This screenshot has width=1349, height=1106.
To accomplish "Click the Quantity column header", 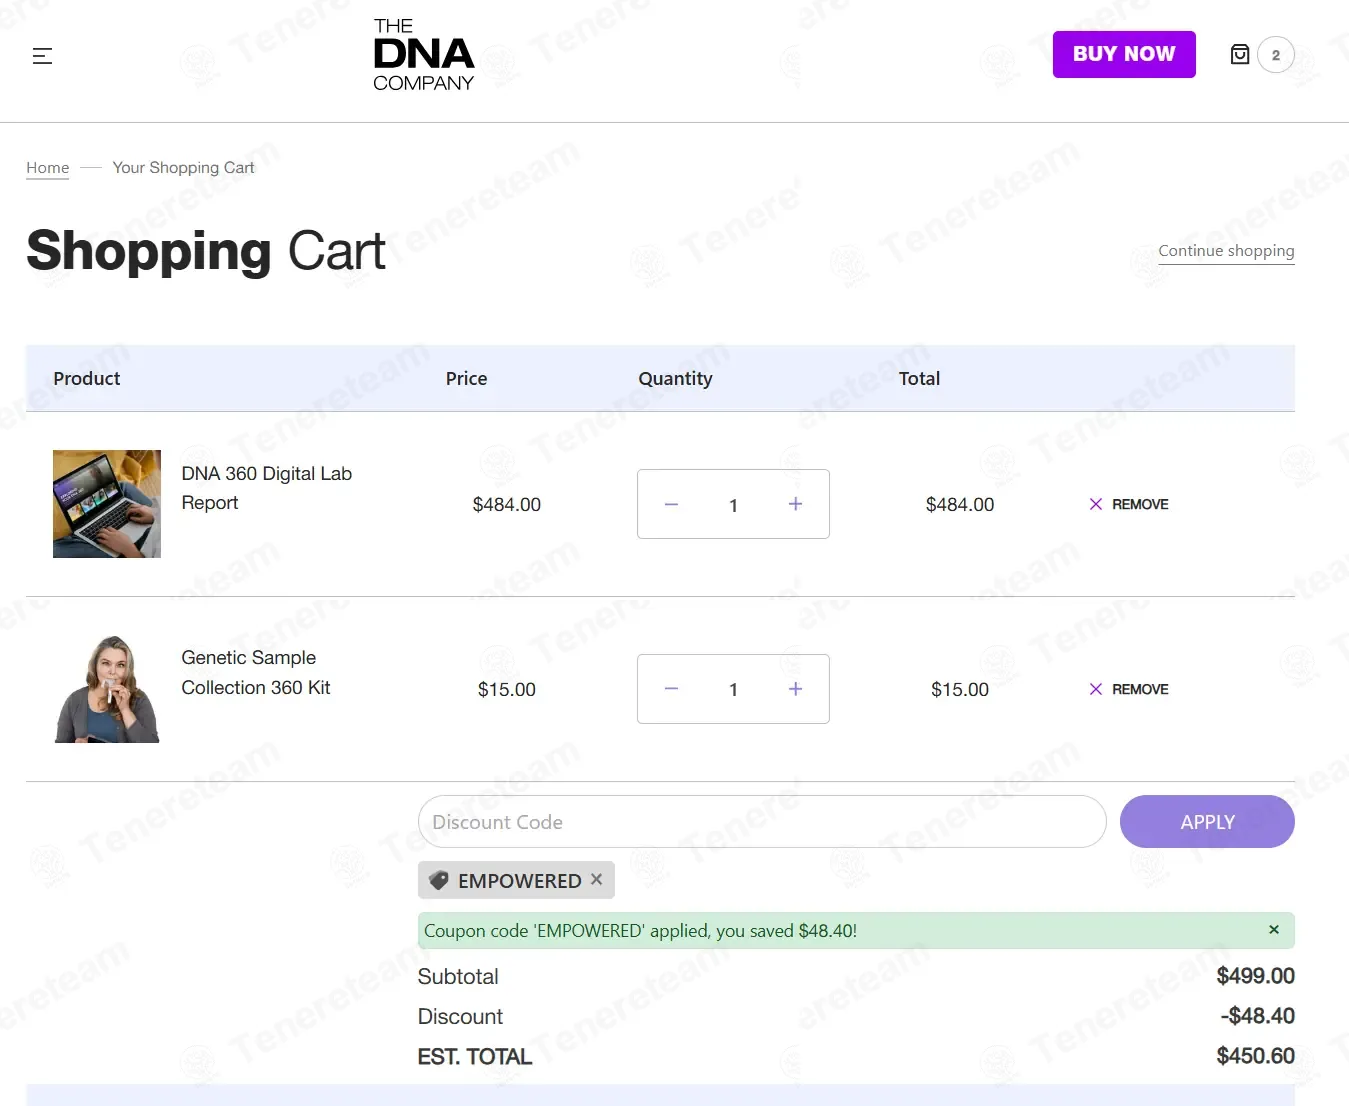I will point(675,379).
